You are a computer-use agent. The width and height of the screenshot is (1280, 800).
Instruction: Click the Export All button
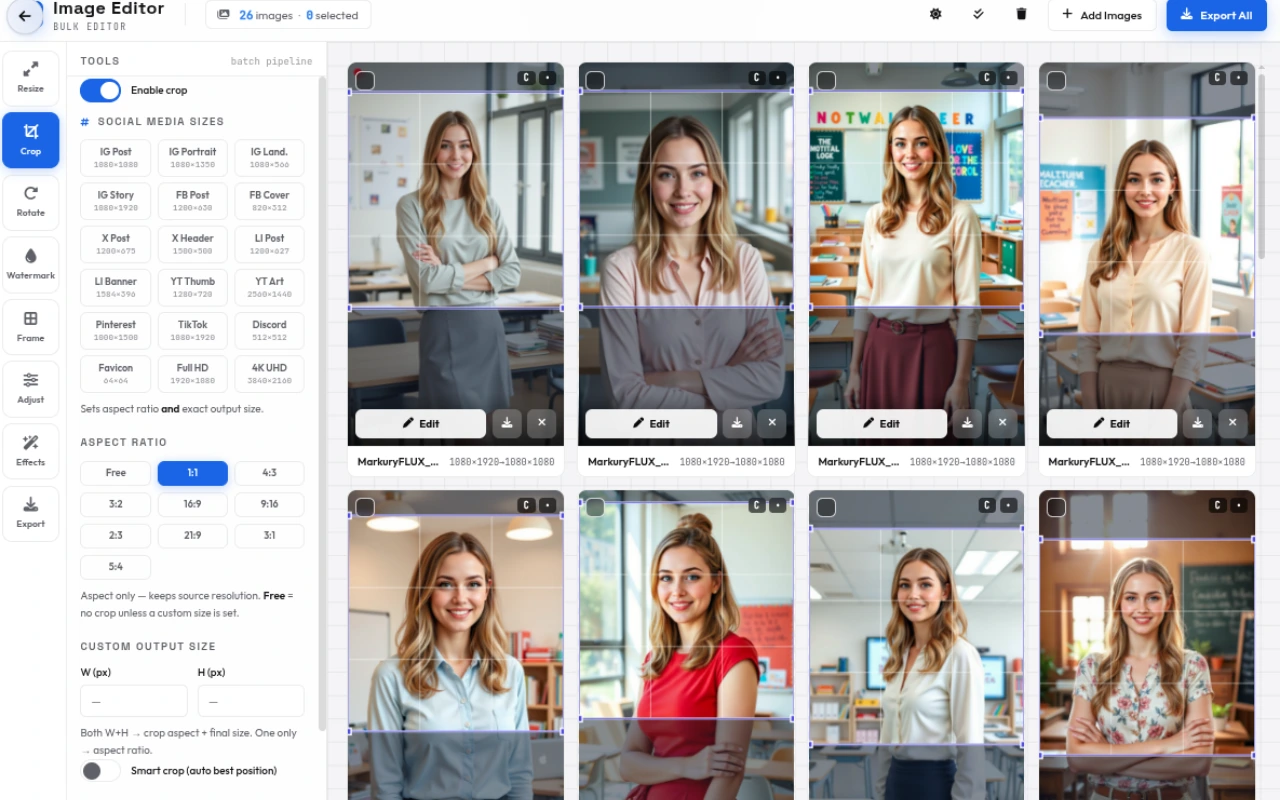[x=1216, y=15]
